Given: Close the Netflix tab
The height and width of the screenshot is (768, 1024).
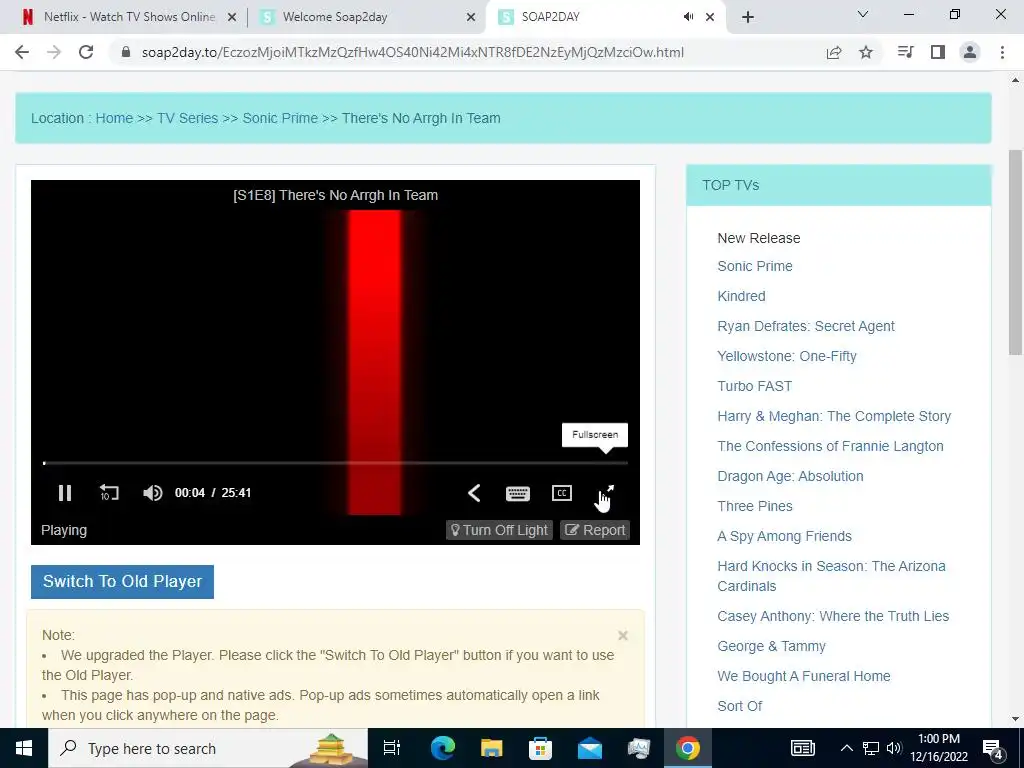Looking at the screenshot, I should 231,17.
